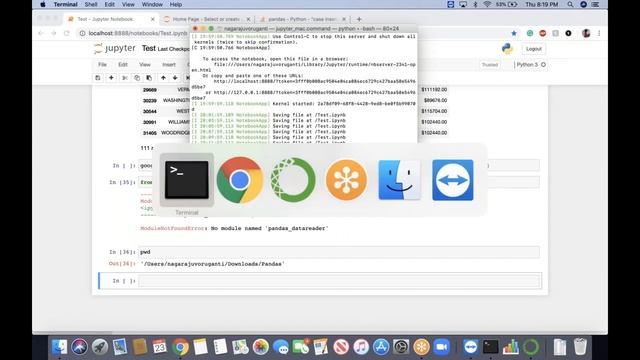Open App Store from the dock
Viewport: 640px width, 360px height.
pos(381,347)
